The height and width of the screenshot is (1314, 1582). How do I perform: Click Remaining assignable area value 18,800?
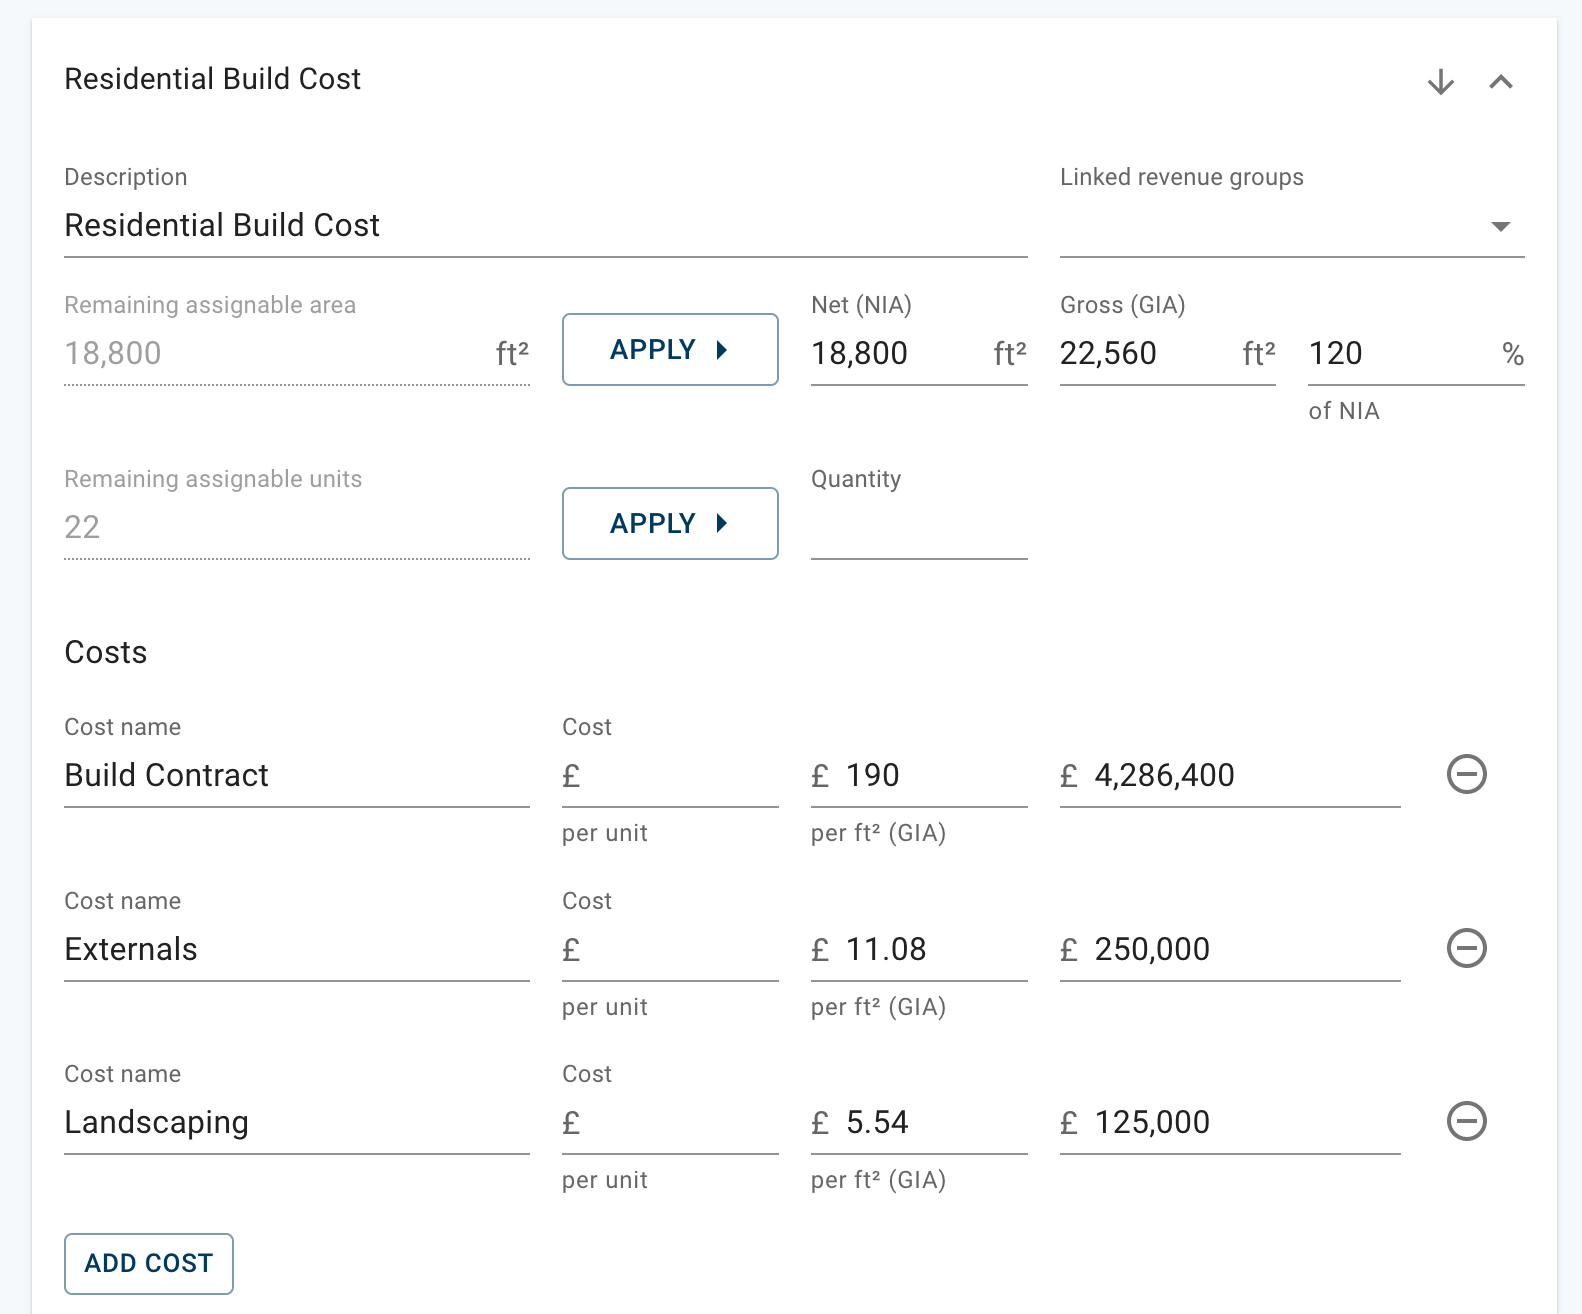(x=113, y=354)
